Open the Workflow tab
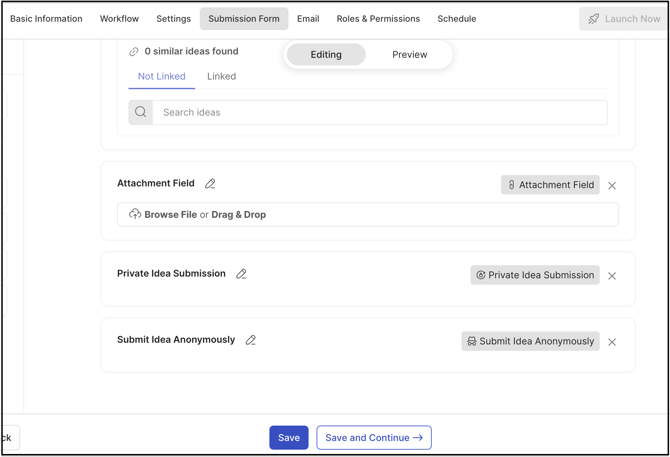 pos(119,19)
